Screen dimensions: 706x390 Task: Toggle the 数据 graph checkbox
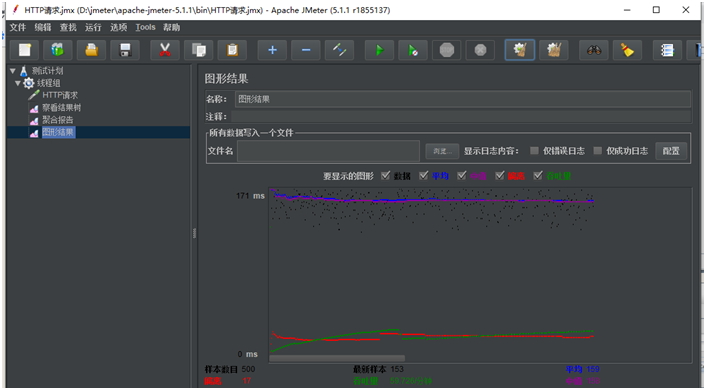coord(385,176)
